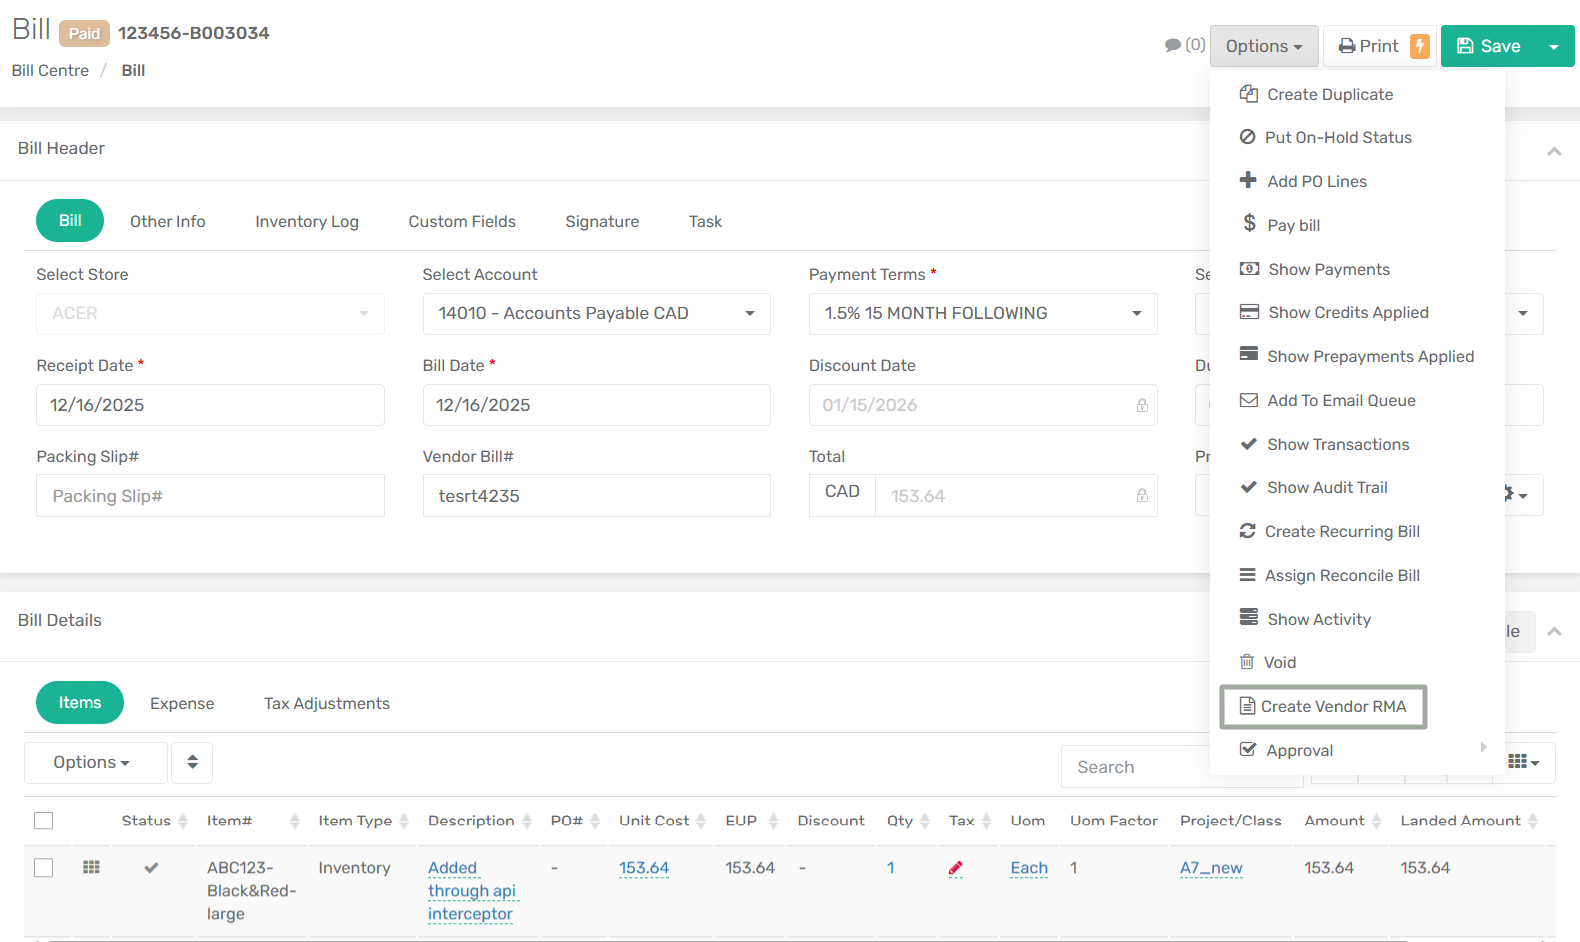
Task: Open the Expense tab
Action: pos(182,704)
